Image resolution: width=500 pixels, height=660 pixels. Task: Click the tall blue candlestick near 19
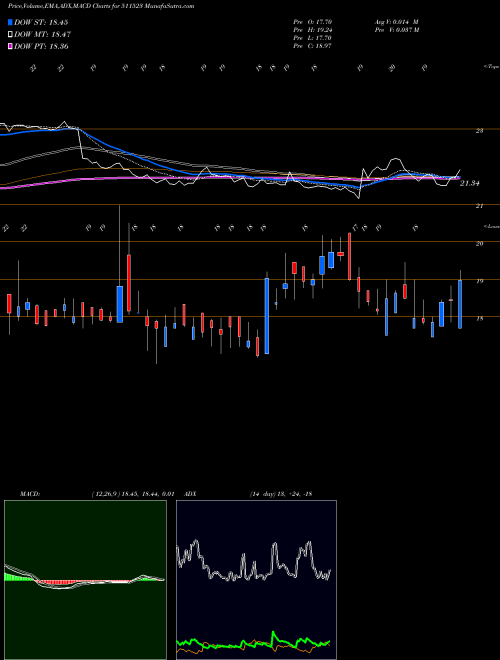coord(267,316)
